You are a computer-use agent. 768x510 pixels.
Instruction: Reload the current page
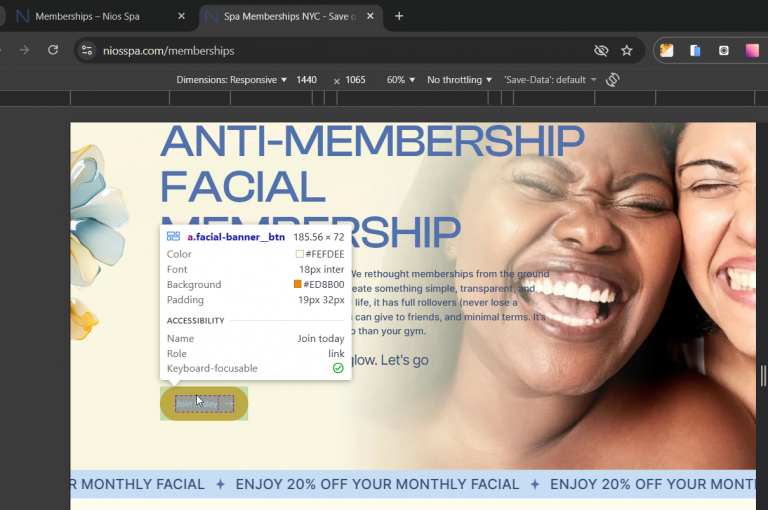[x=53, y=50]
